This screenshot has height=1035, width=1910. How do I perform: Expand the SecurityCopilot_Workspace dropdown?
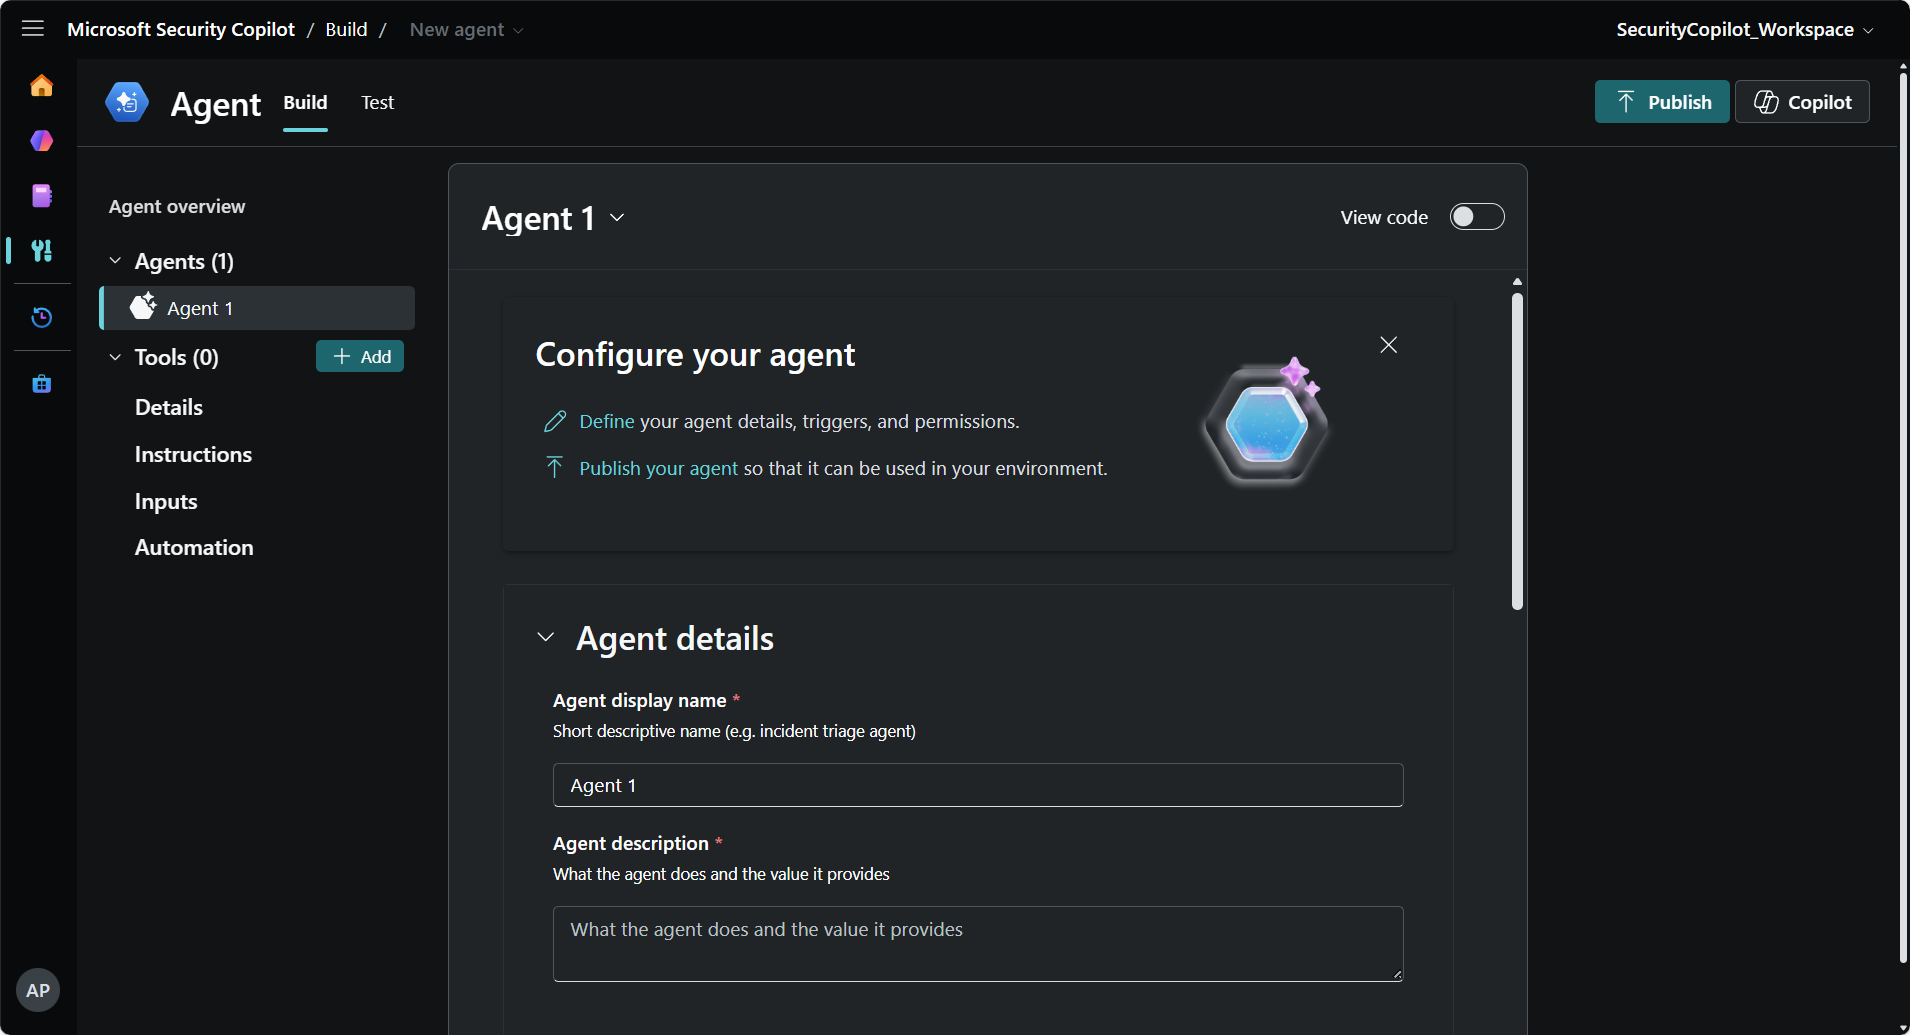tap(1745, 29)
